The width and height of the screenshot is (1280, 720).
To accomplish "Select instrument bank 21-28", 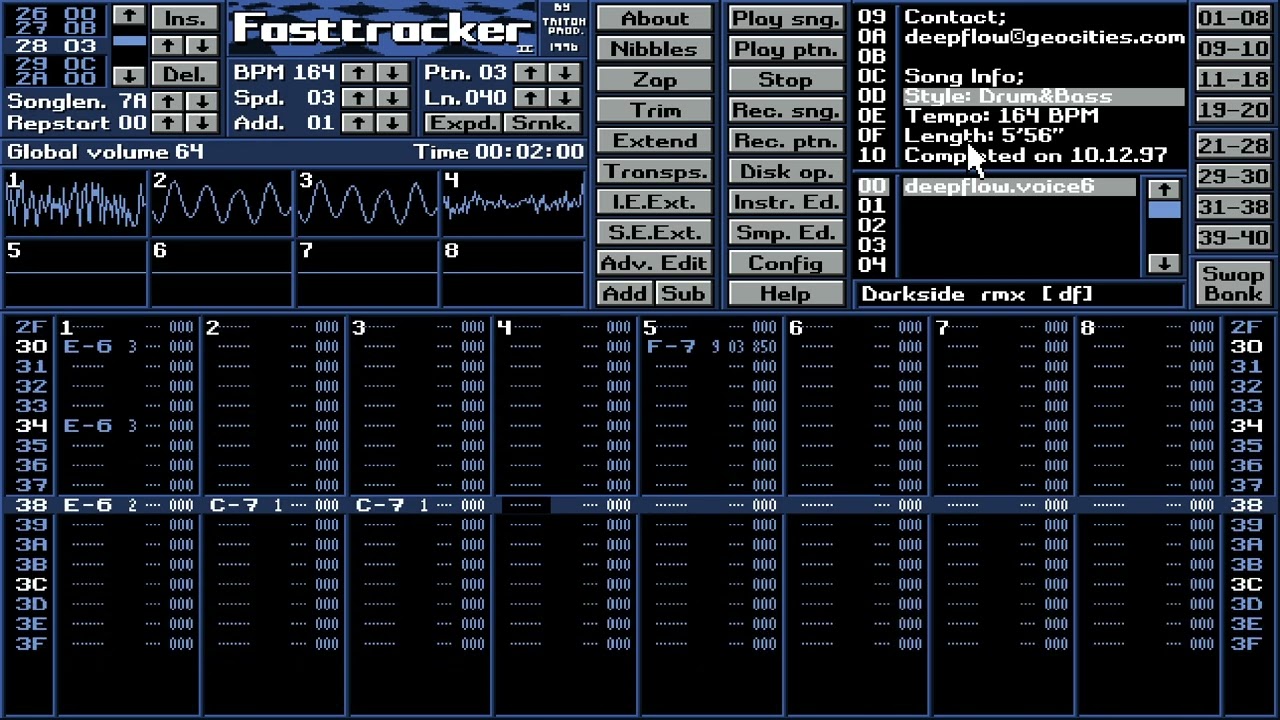I will click(1232, 146).
